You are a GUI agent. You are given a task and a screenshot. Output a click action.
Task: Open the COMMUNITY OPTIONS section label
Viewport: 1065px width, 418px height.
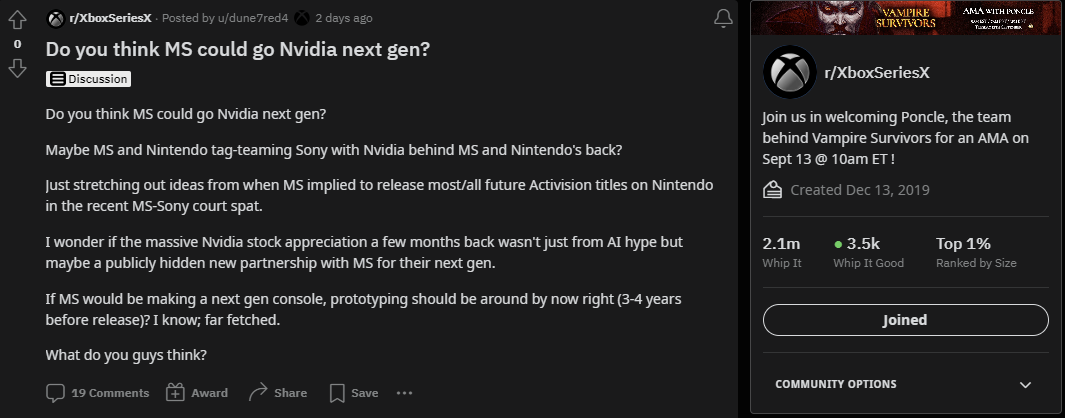pyautogui.click(x=835, y=385)
